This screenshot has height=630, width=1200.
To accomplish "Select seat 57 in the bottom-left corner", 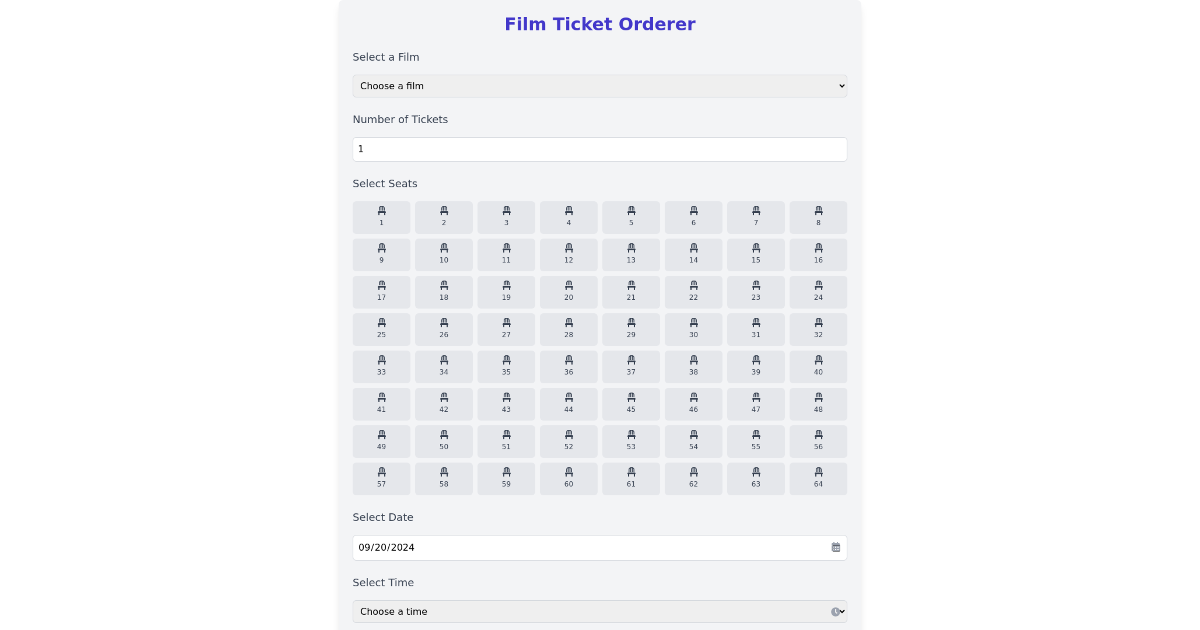I will pyautogui.click(x=381, y=478).
